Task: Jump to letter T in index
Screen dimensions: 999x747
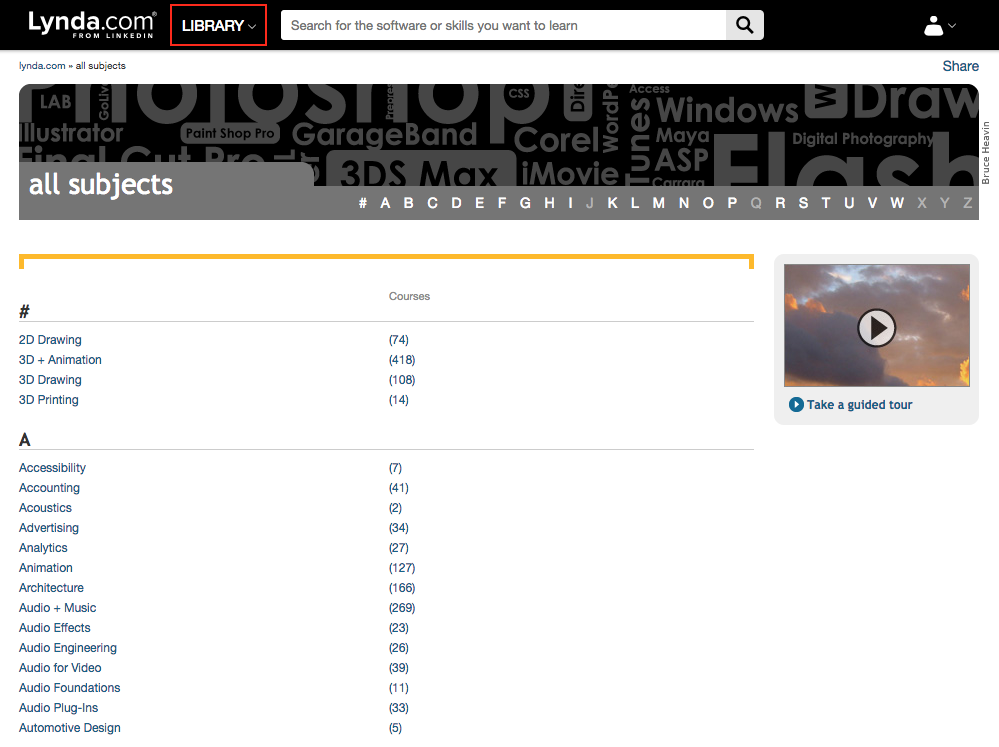Action: pos(826,203)
